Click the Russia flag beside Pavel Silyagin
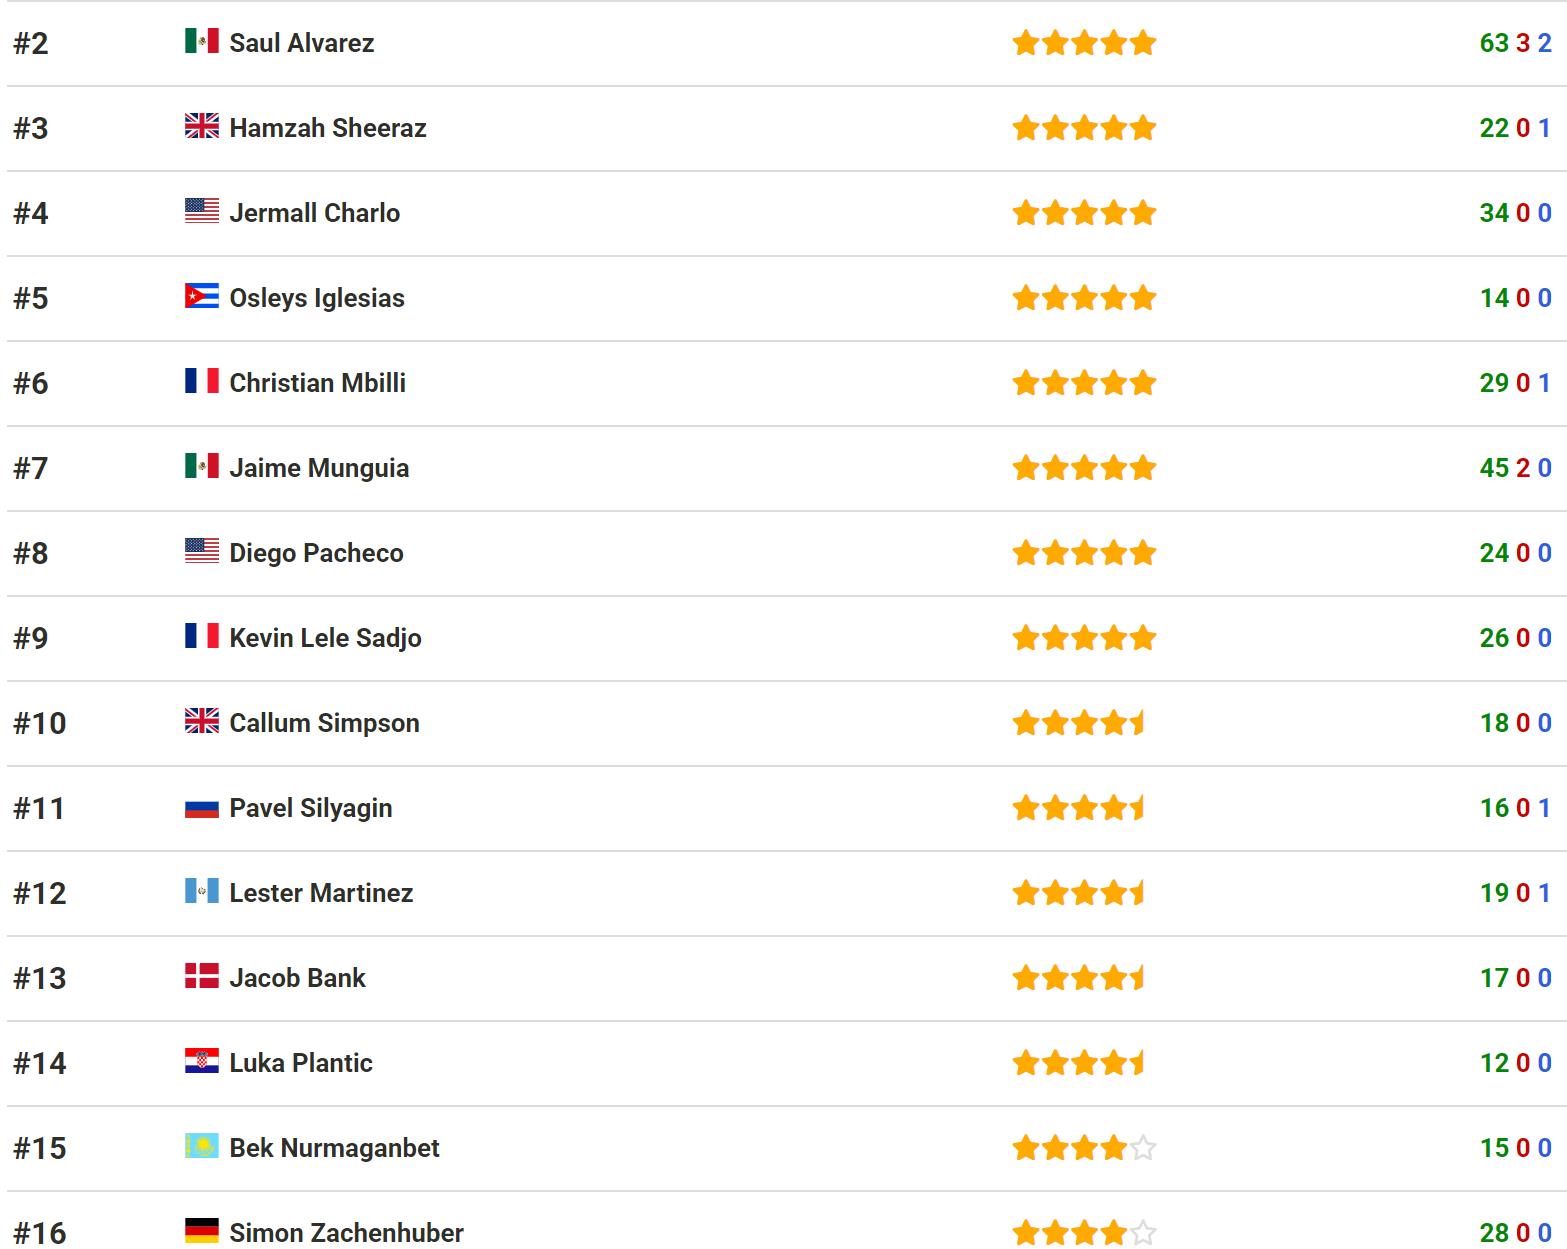The height and width of the screenshot is (1249, 1567). coord(201,807)
